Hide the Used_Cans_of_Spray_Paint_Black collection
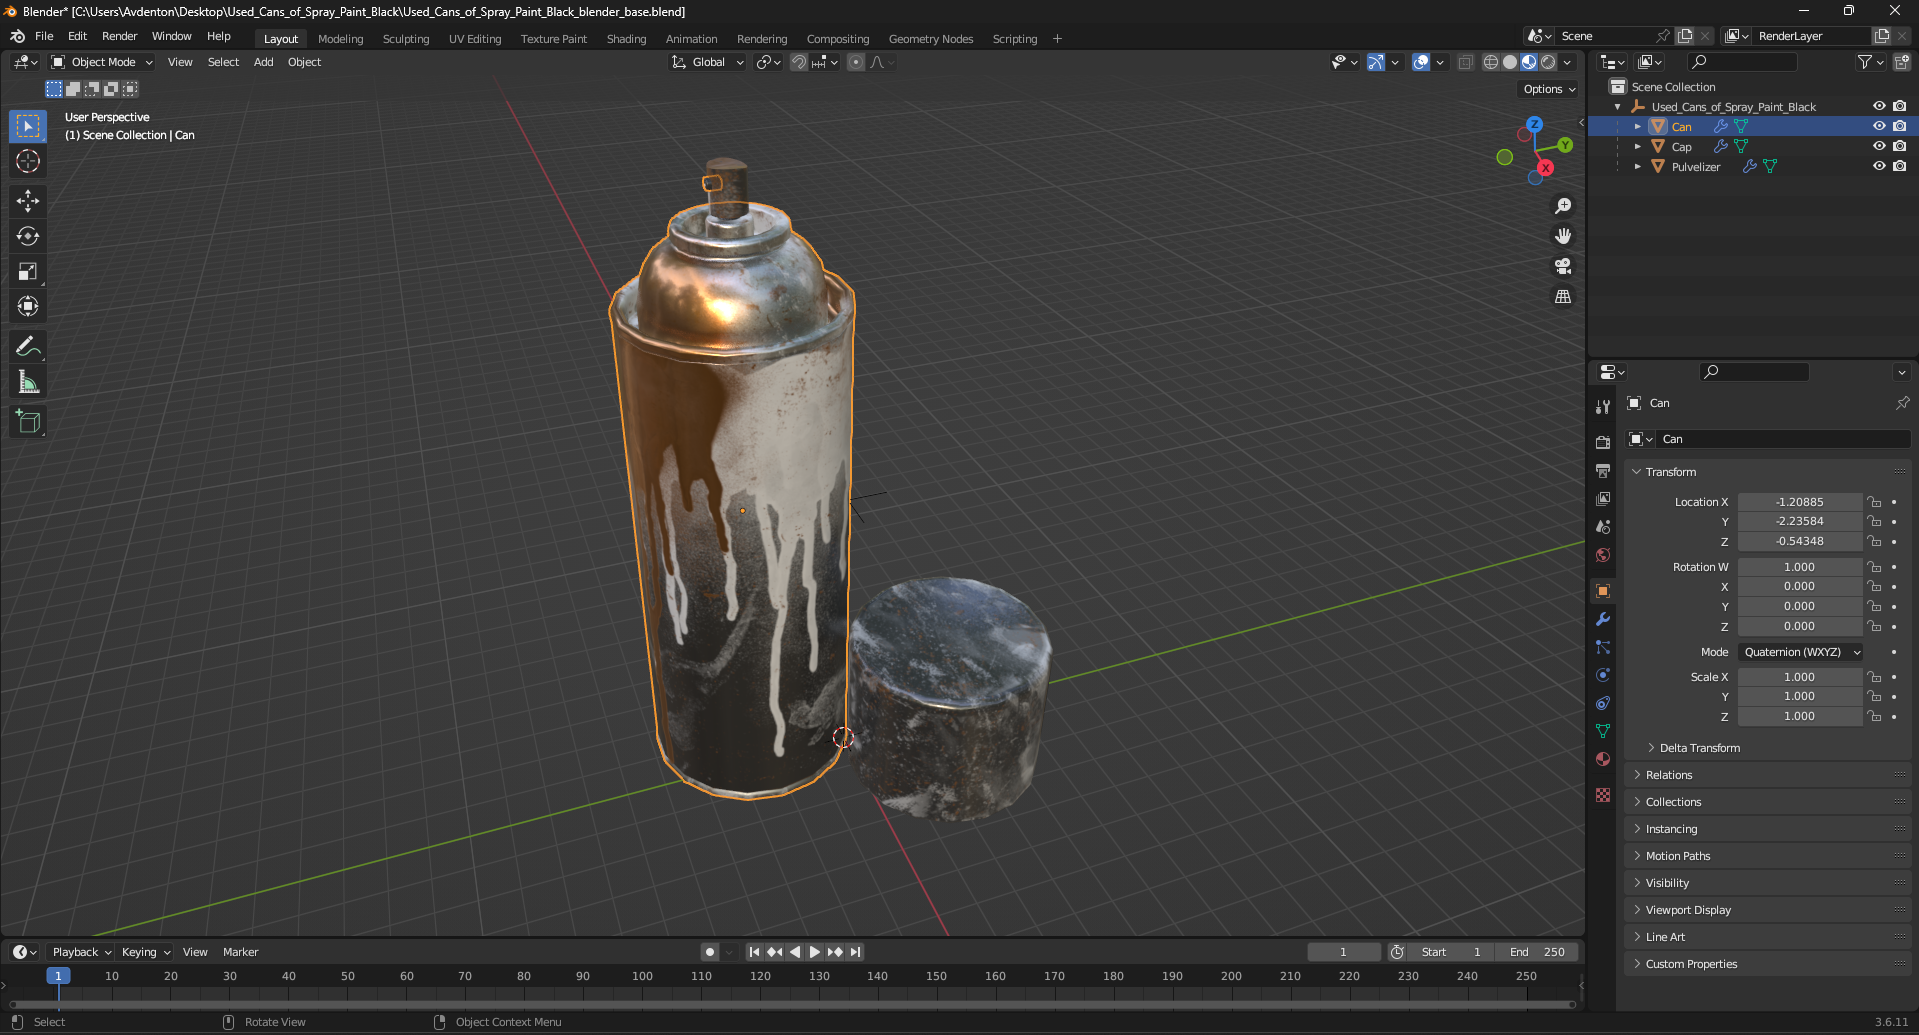This screenshot has height=1035, width=1919. point(1879,106)
